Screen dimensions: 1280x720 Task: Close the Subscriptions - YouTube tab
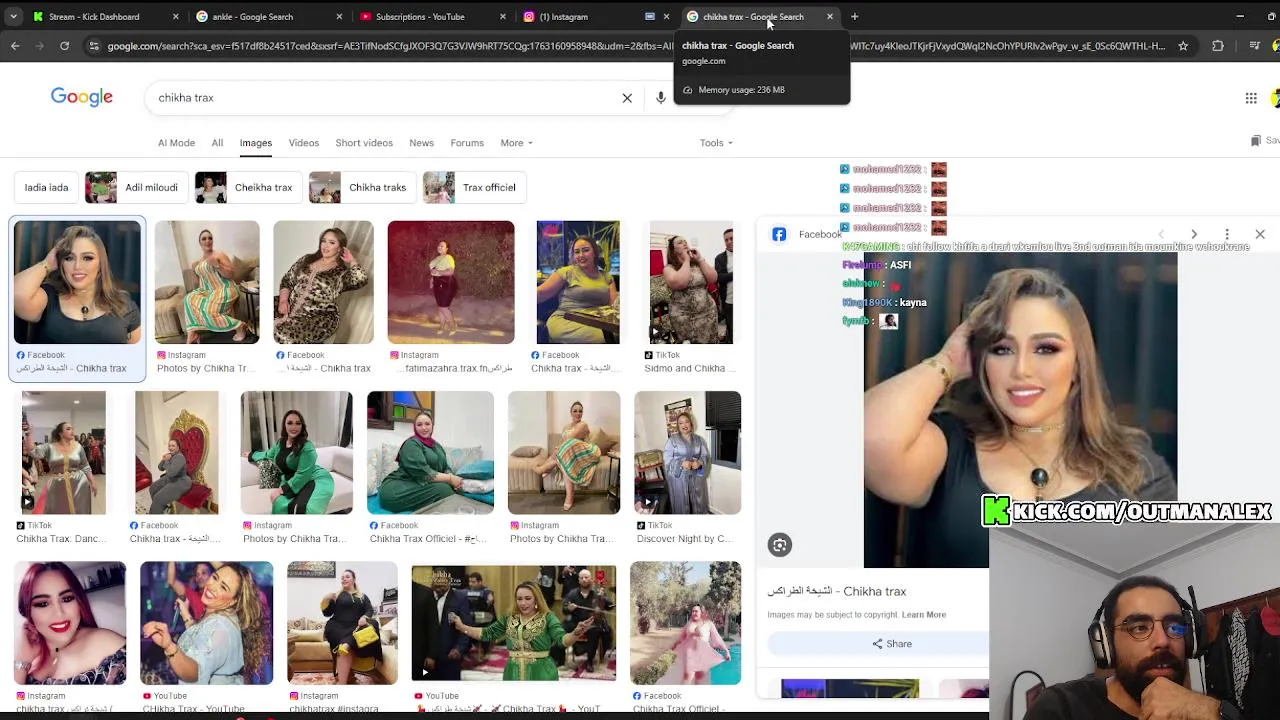pyautogui.click(x=502, y=16)
